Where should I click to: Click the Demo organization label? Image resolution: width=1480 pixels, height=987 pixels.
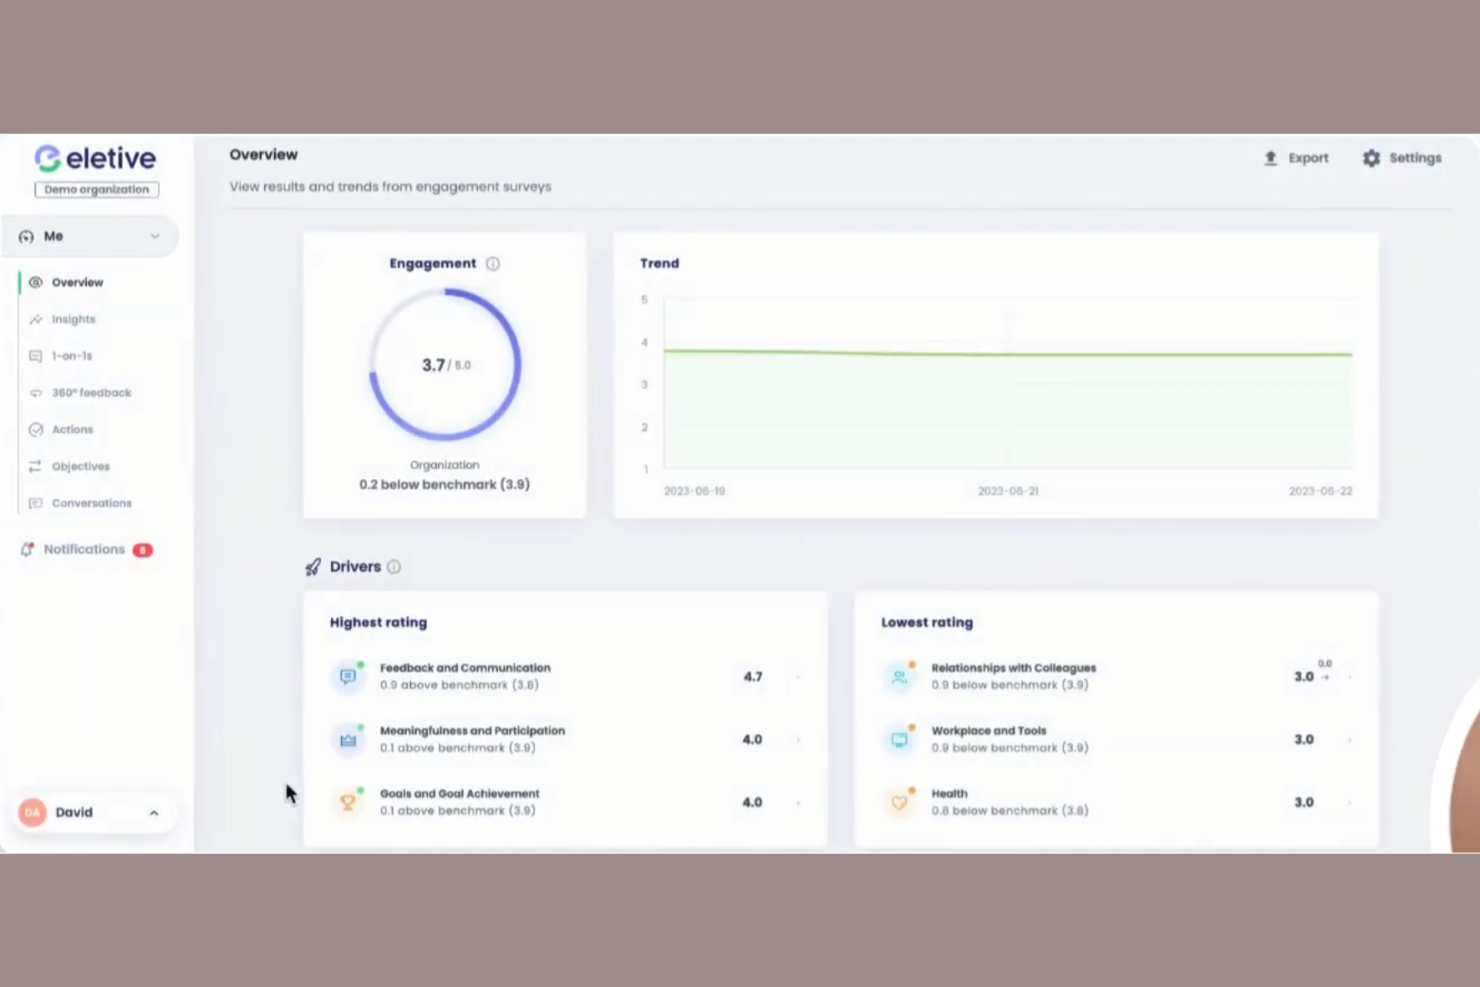(x=96, y=189)
